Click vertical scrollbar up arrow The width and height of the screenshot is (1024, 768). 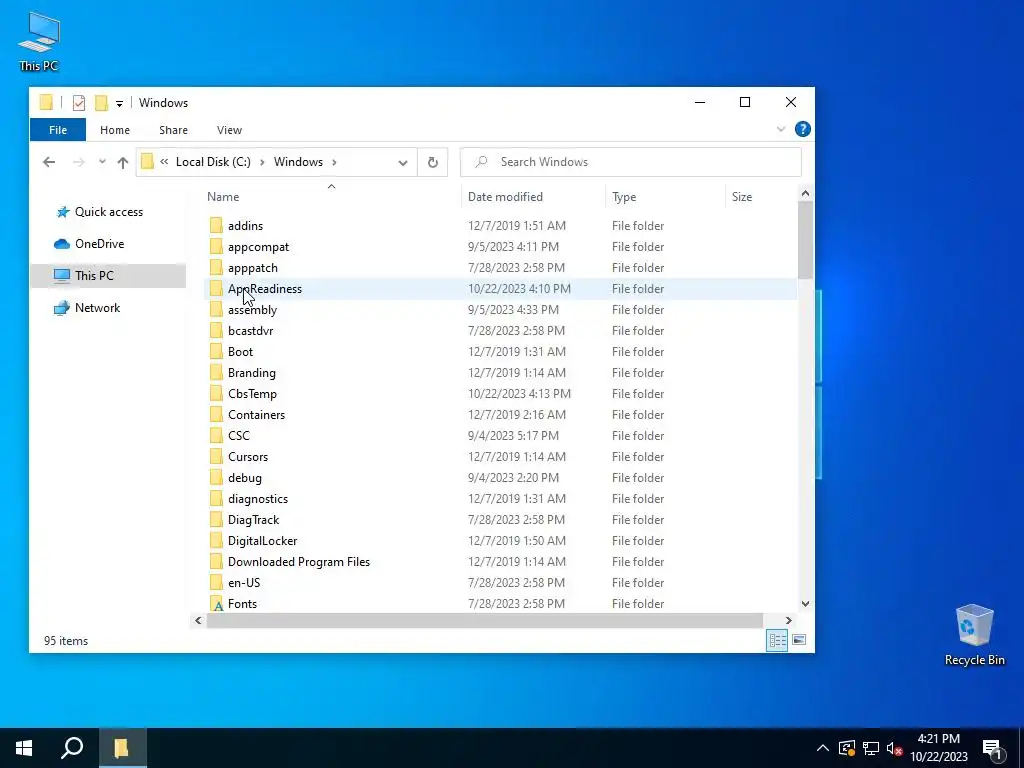point(805,193)
